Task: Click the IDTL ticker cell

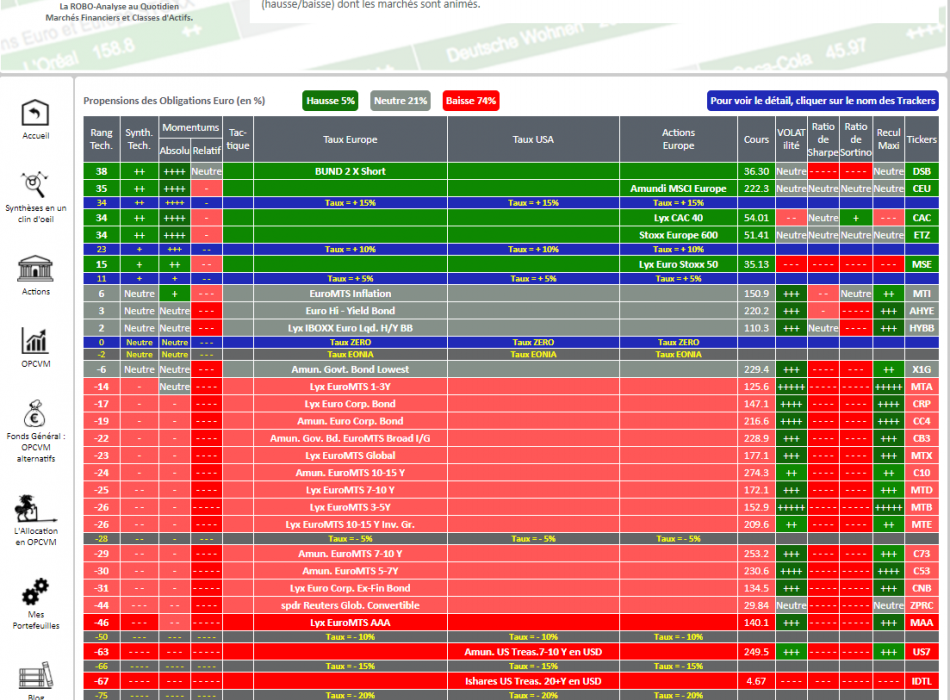Action: [922, 681]
